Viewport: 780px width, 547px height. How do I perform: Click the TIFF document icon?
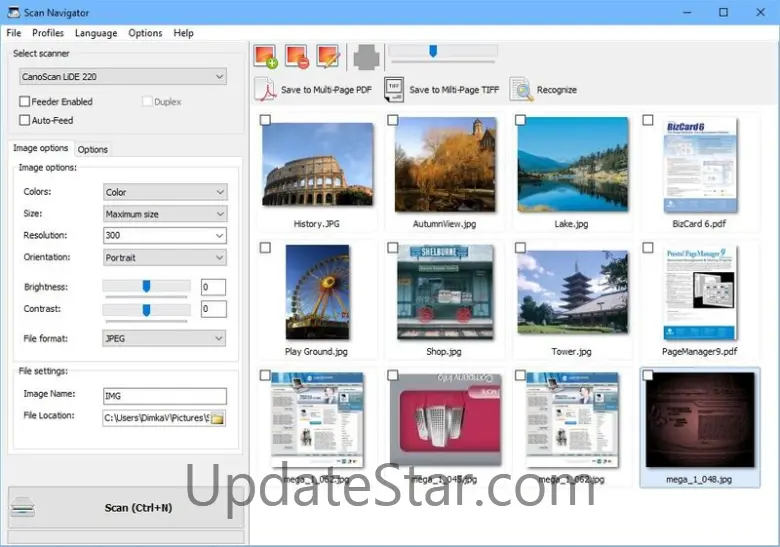(393, 90)
